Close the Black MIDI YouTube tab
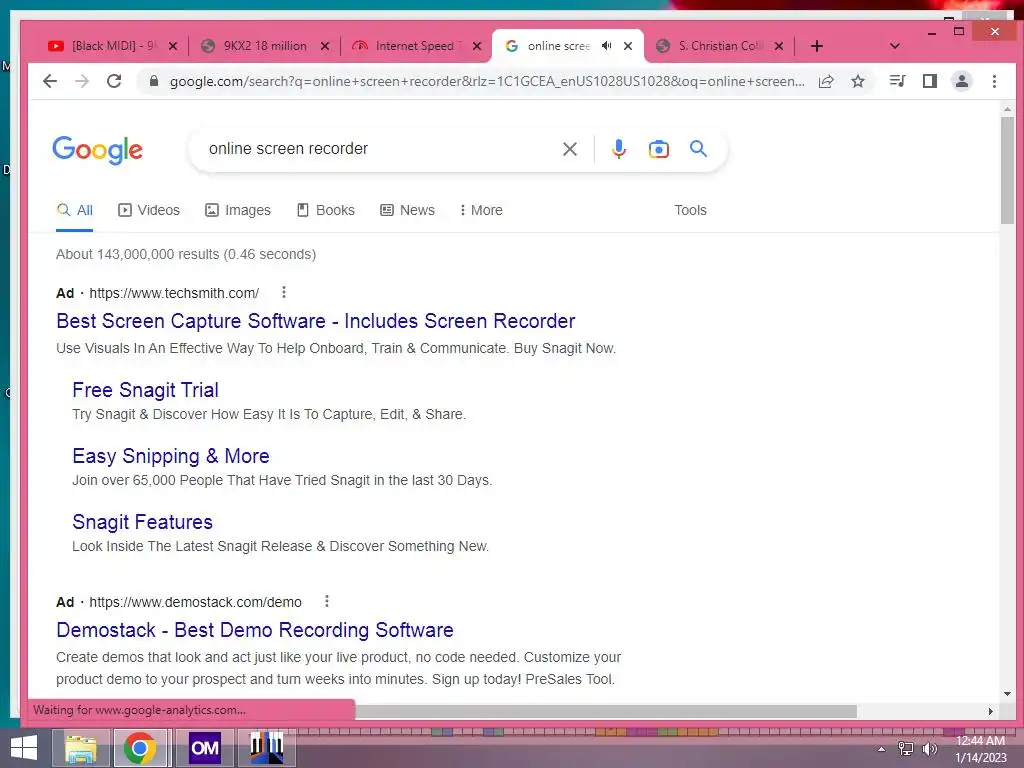The height and width of the screenshot is (768, 1024). coord(173,46)
